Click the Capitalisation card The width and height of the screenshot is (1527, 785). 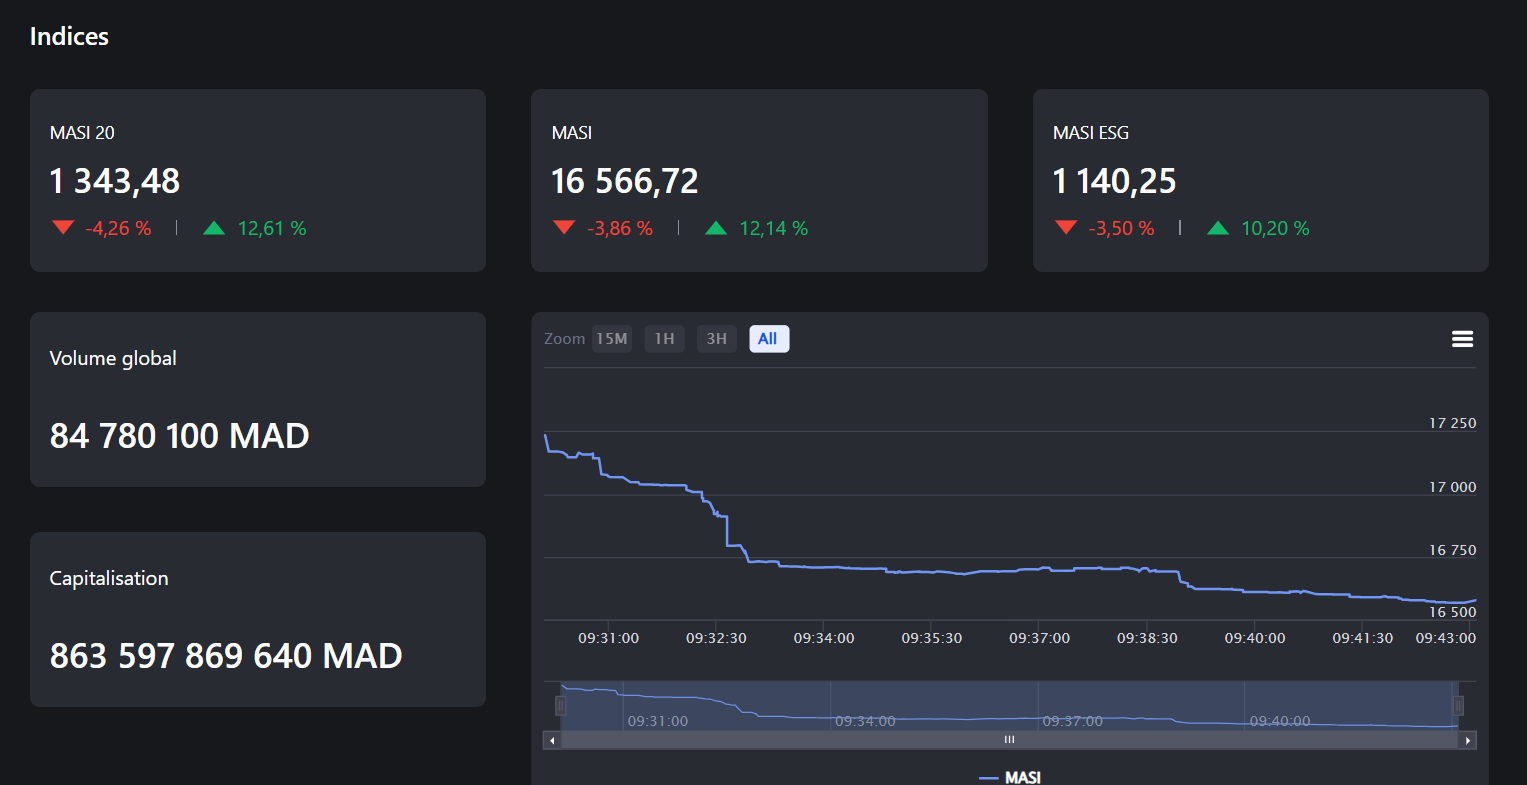coord(257,619)
